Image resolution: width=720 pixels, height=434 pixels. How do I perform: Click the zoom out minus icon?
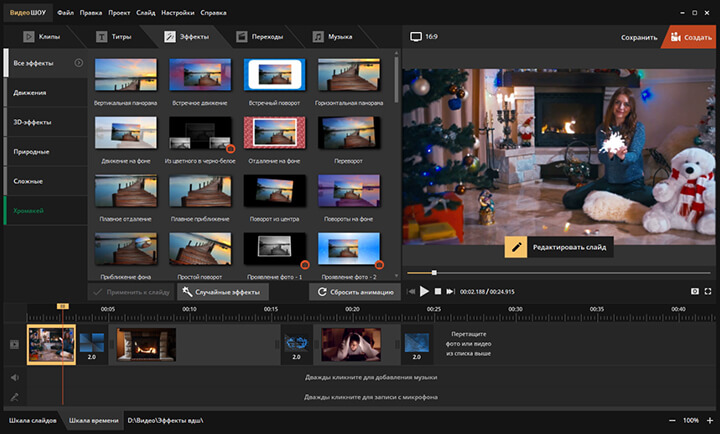point(670,421)
